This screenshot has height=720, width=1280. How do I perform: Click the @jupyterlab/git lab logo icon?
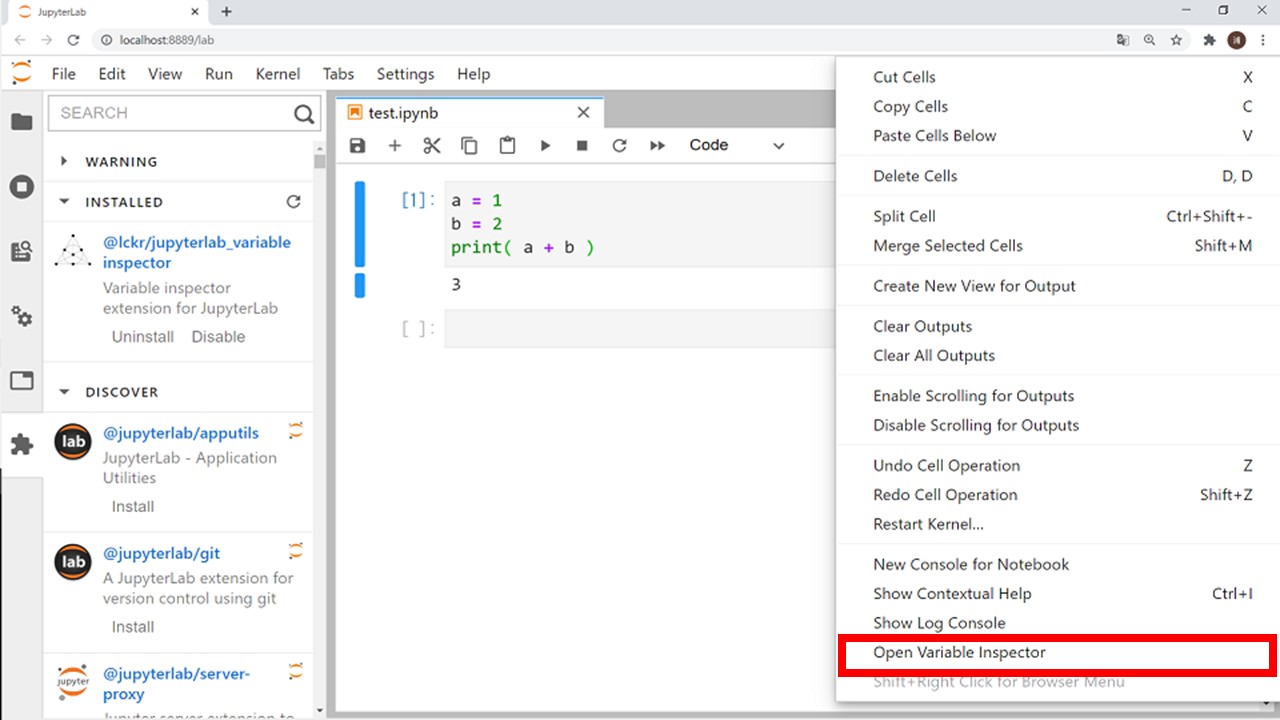(x=73, y=561)
